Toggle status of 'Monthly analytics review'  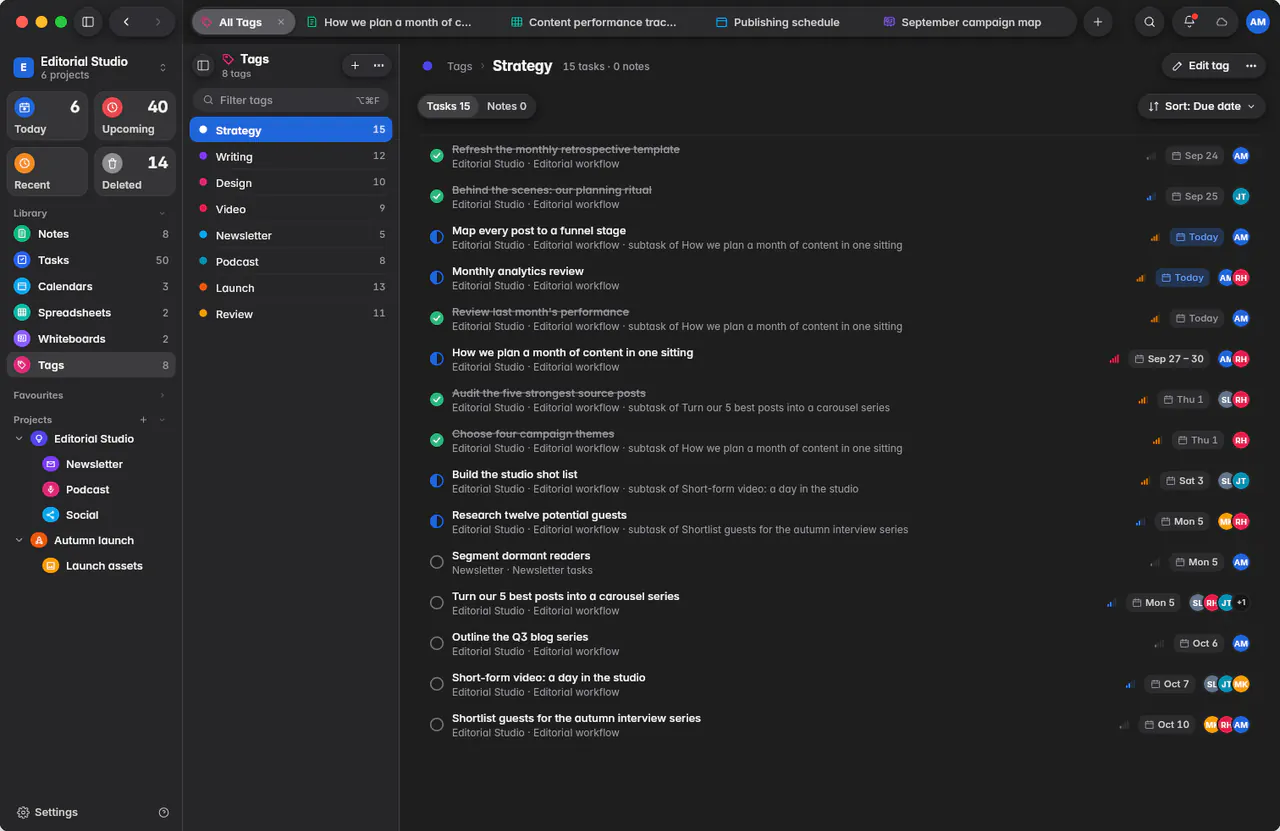point(437,278)
